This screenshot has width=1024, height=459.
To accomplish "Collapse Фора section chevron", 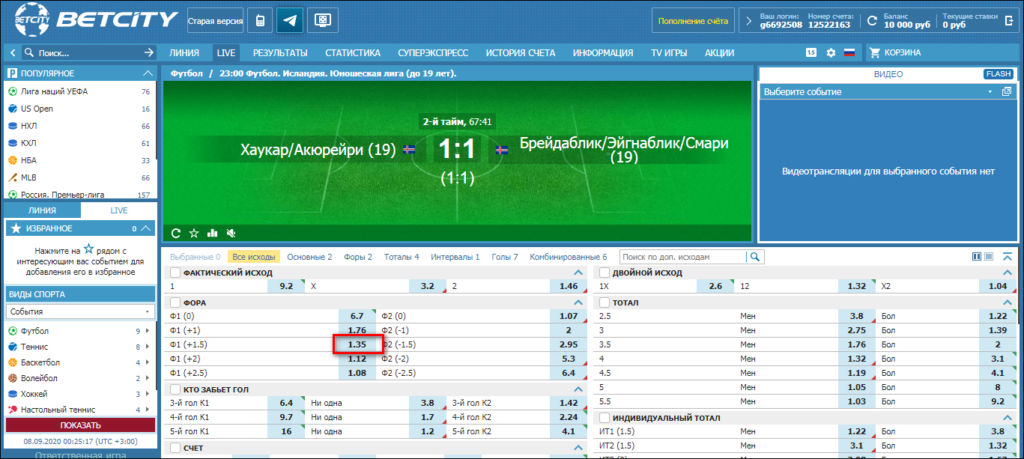I will click(577, 303).
